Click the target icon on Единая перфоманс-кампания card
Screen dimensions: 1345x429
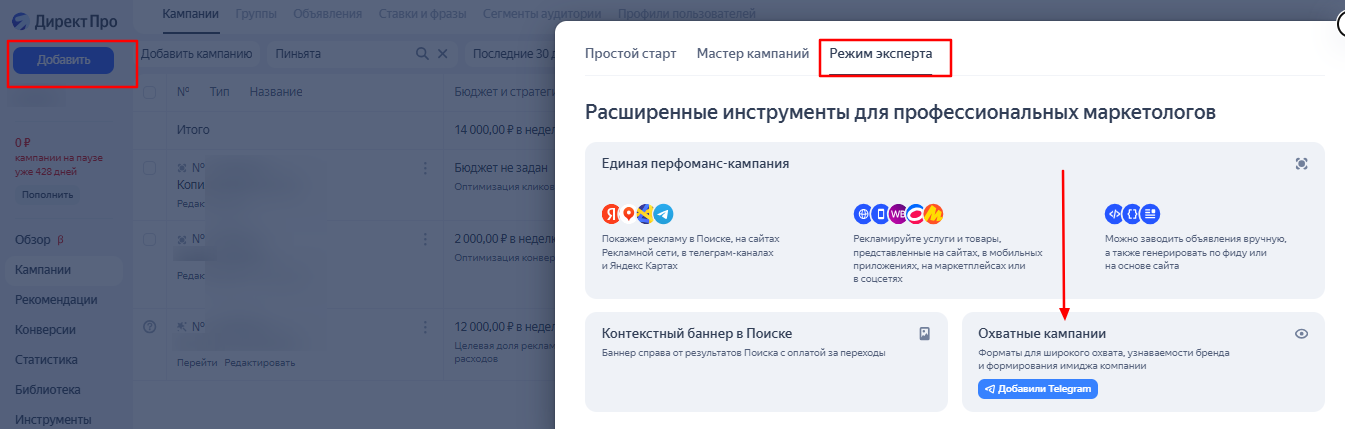coord(1301,164)
